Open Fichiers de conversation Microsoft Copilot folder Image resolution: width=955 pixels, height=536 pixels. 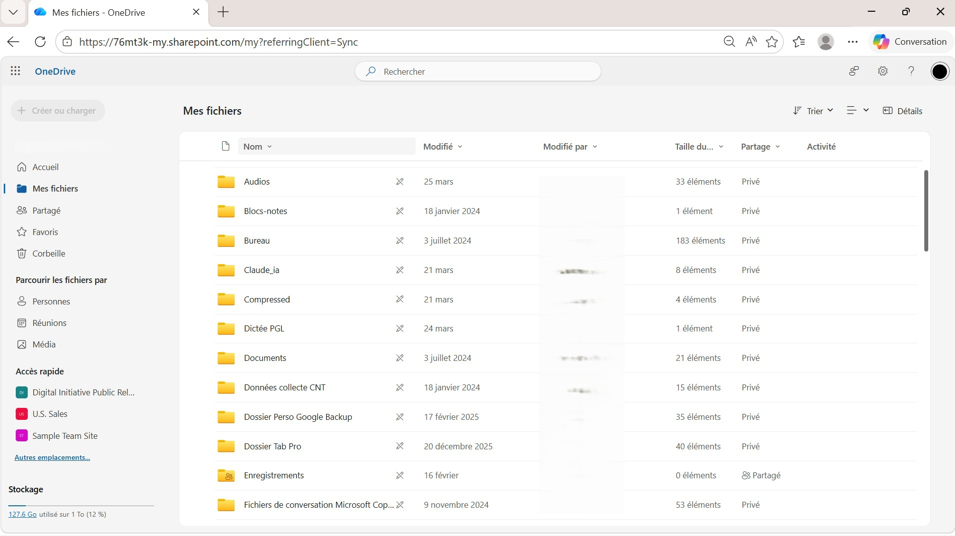click(319, 505)
